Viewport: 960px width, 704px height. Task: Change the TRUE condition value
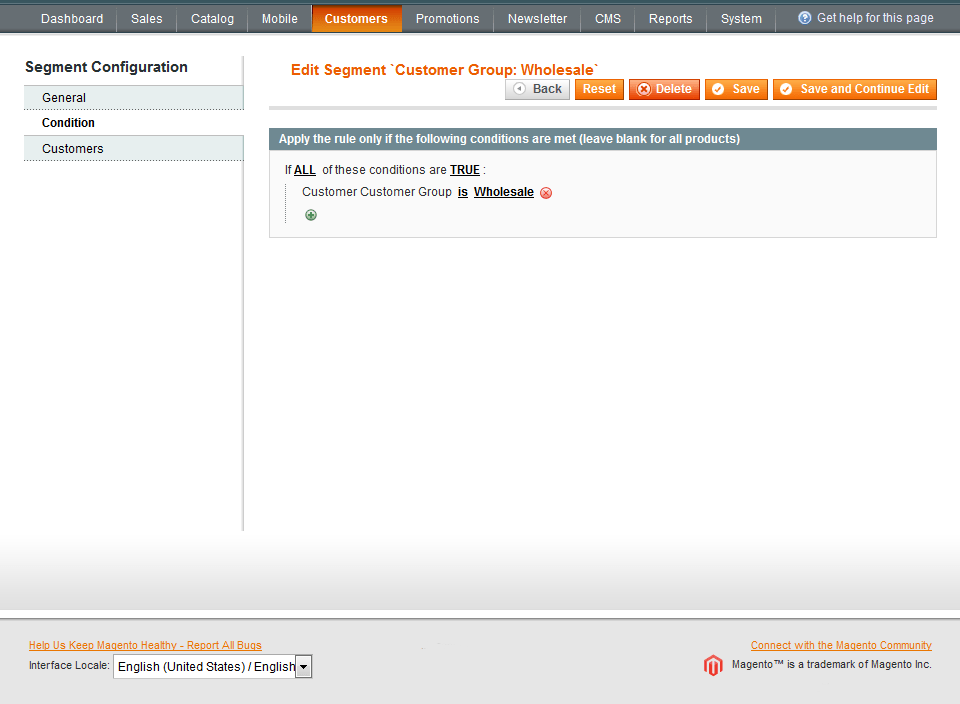point(465,170)
